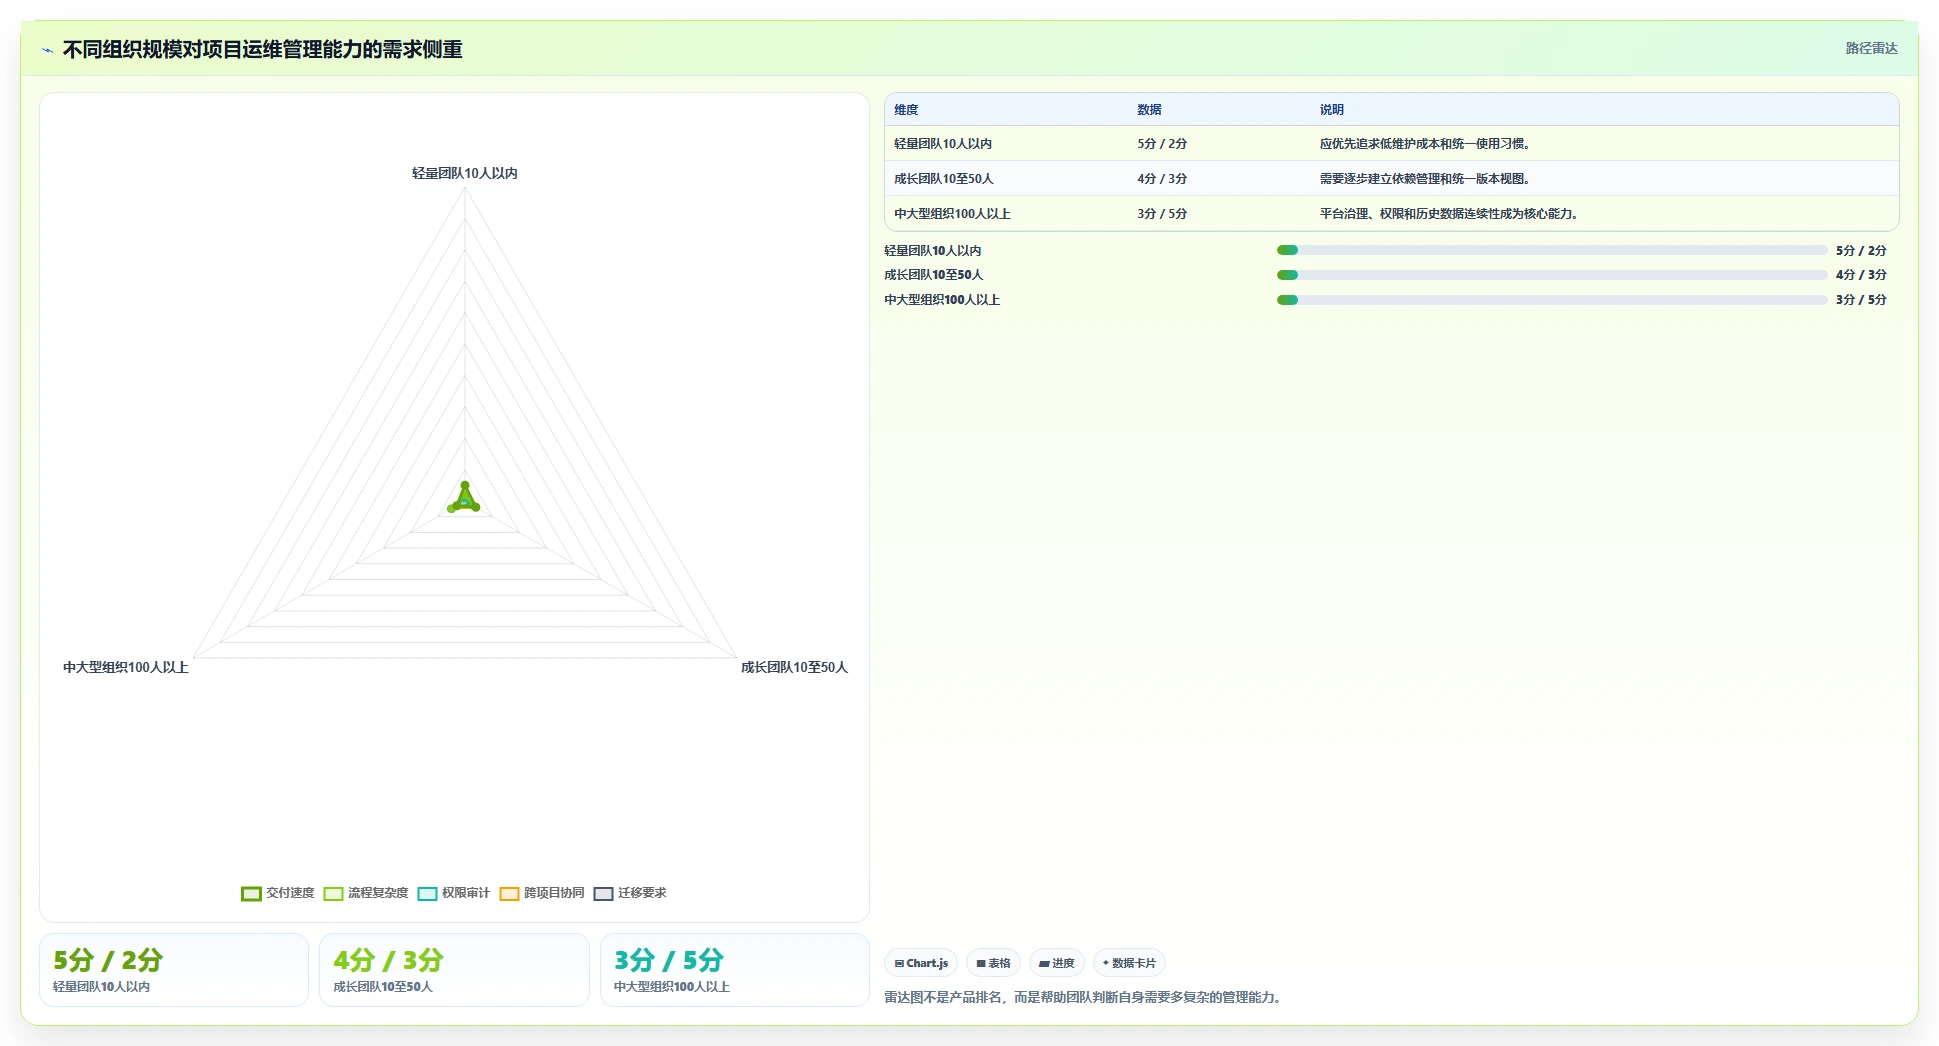Click progress list label 轻量团队10人以内
Screen dimensions: 1939x1046
[933, 251]
